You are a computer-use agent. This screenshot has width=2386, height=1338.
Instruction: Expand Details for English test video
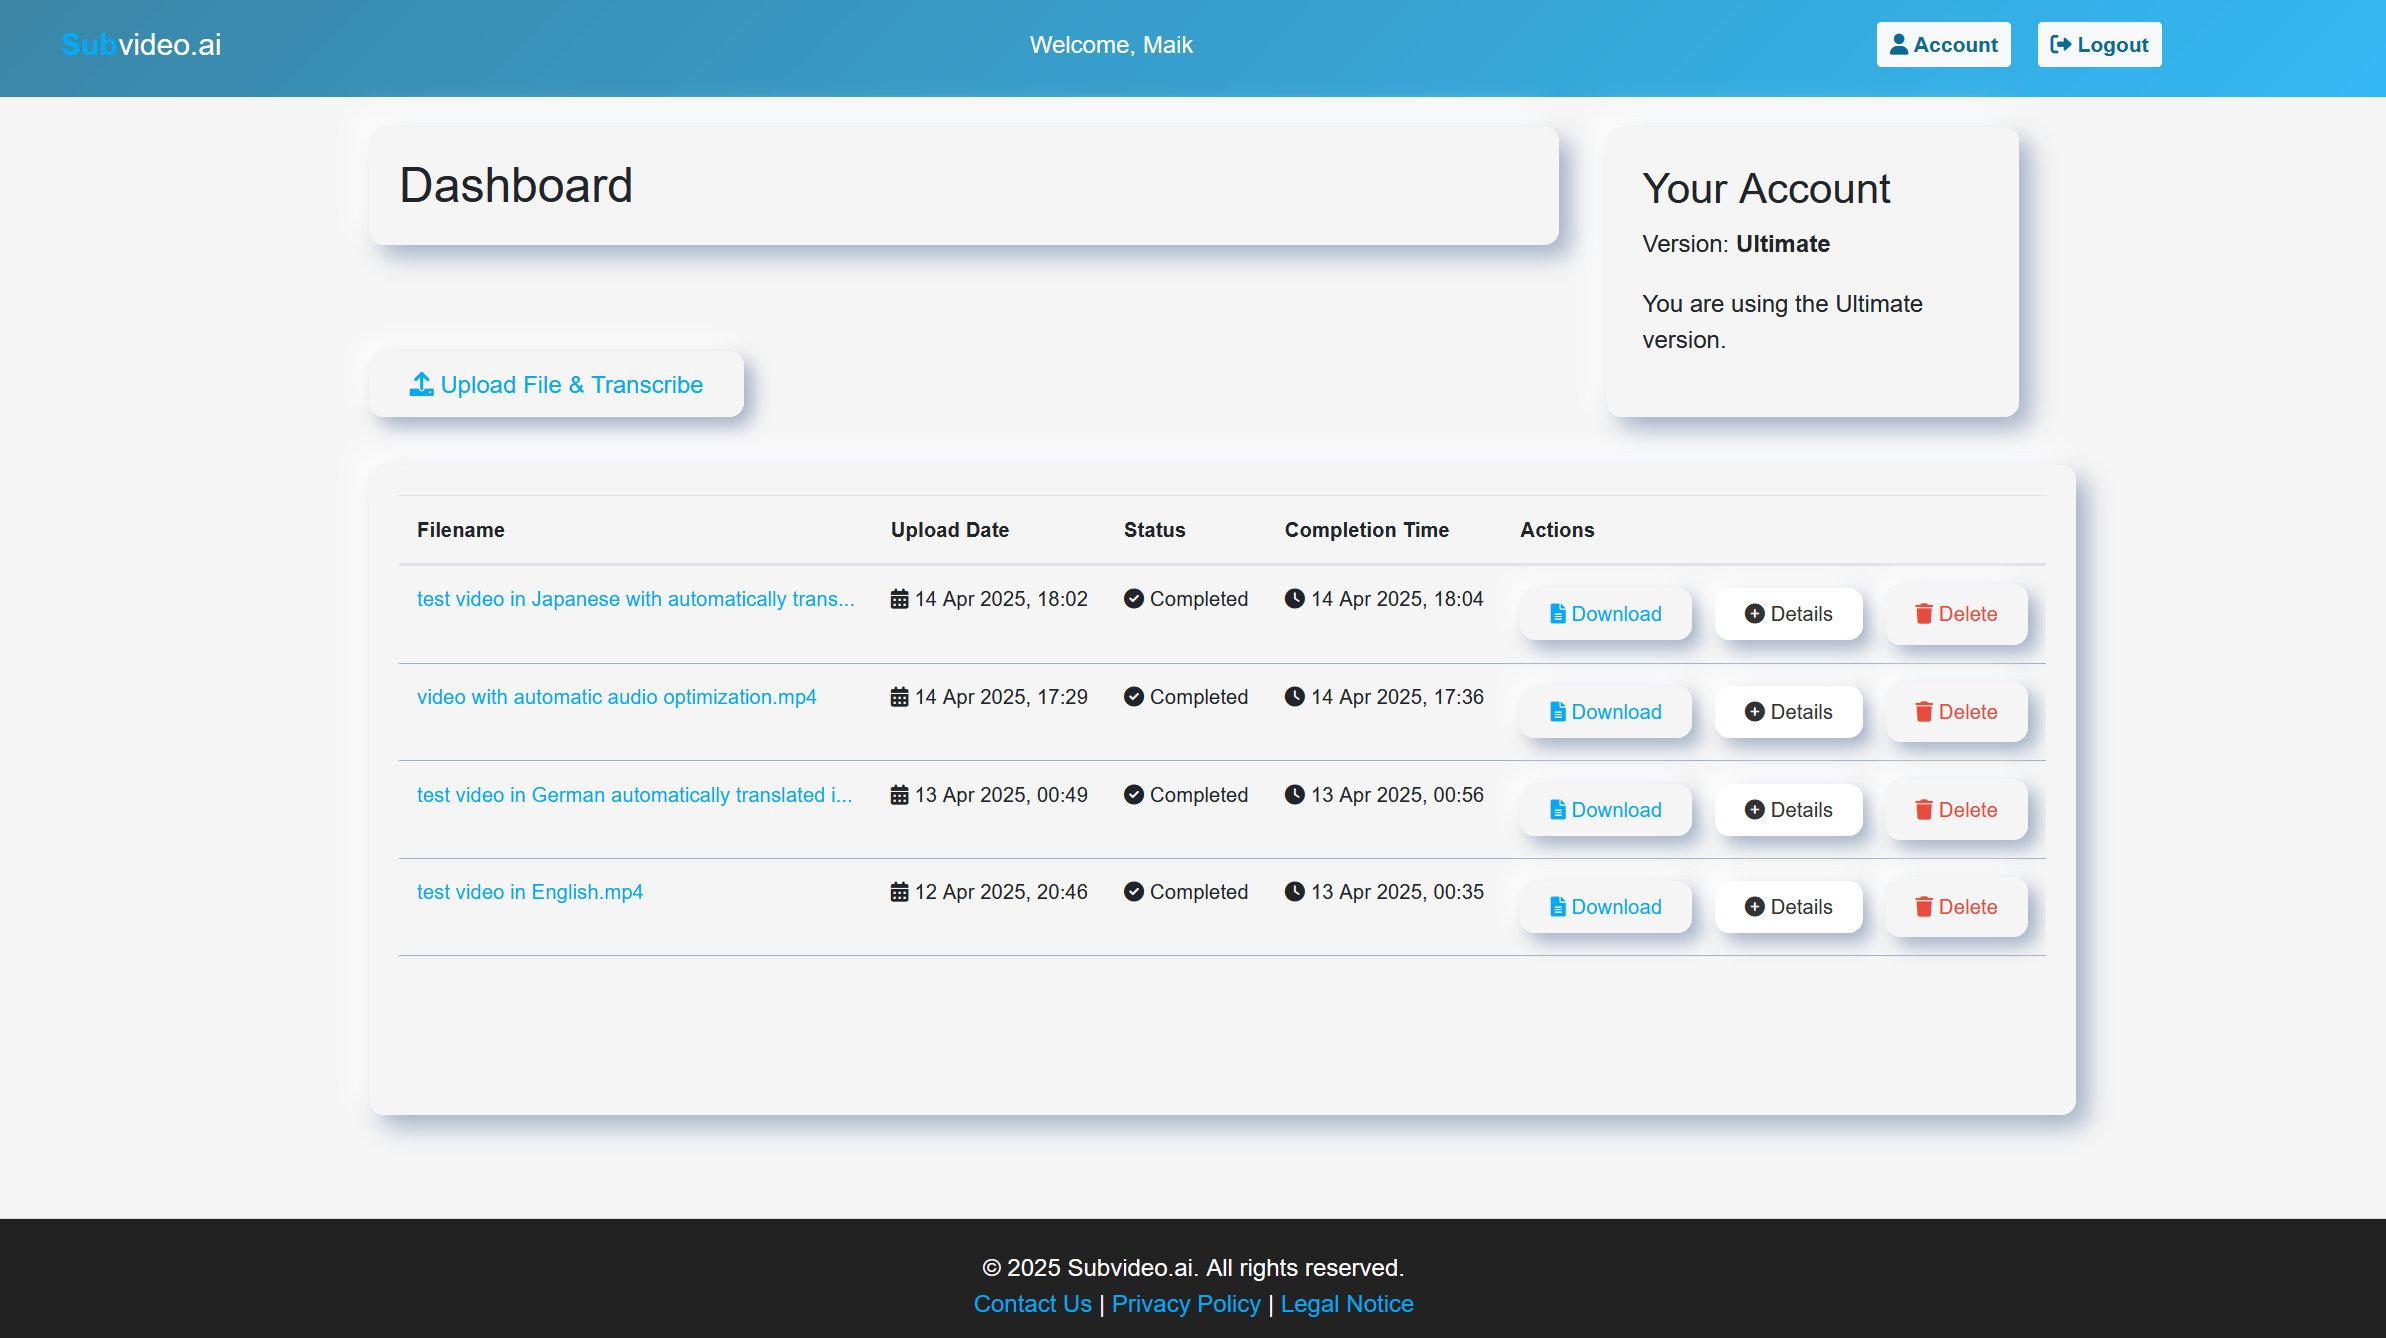(x=1788, y=907)
